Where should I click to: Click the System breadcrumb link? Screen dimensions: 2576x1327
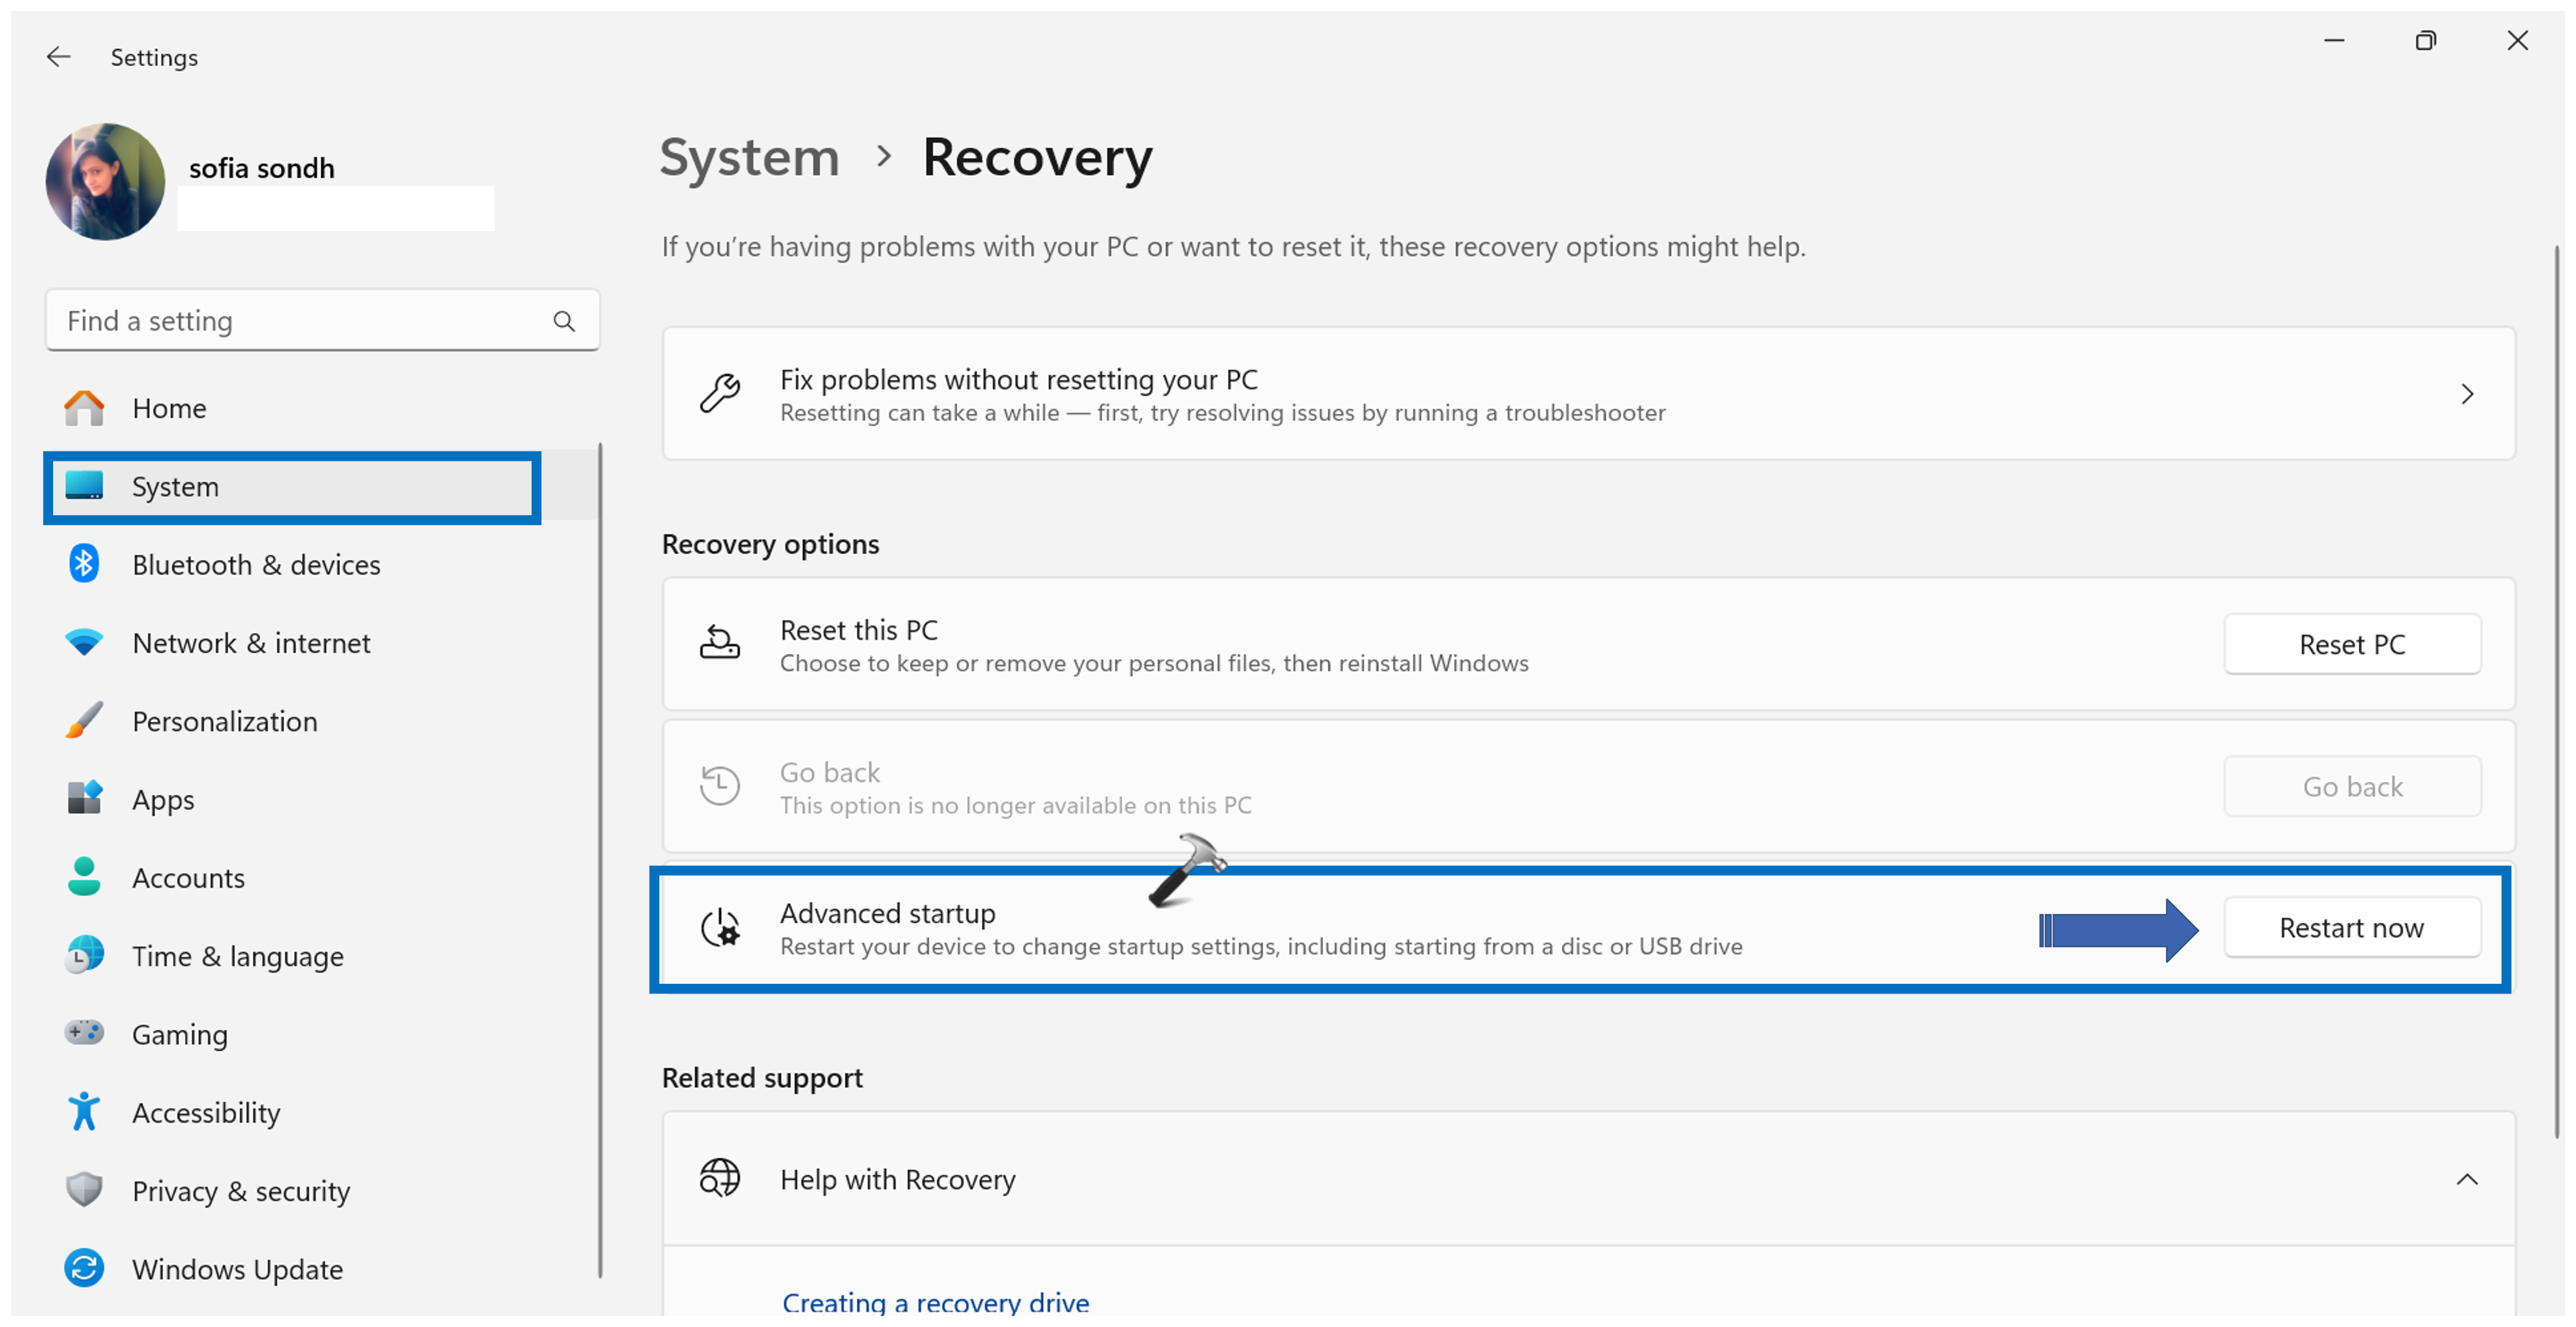[749, 158]
